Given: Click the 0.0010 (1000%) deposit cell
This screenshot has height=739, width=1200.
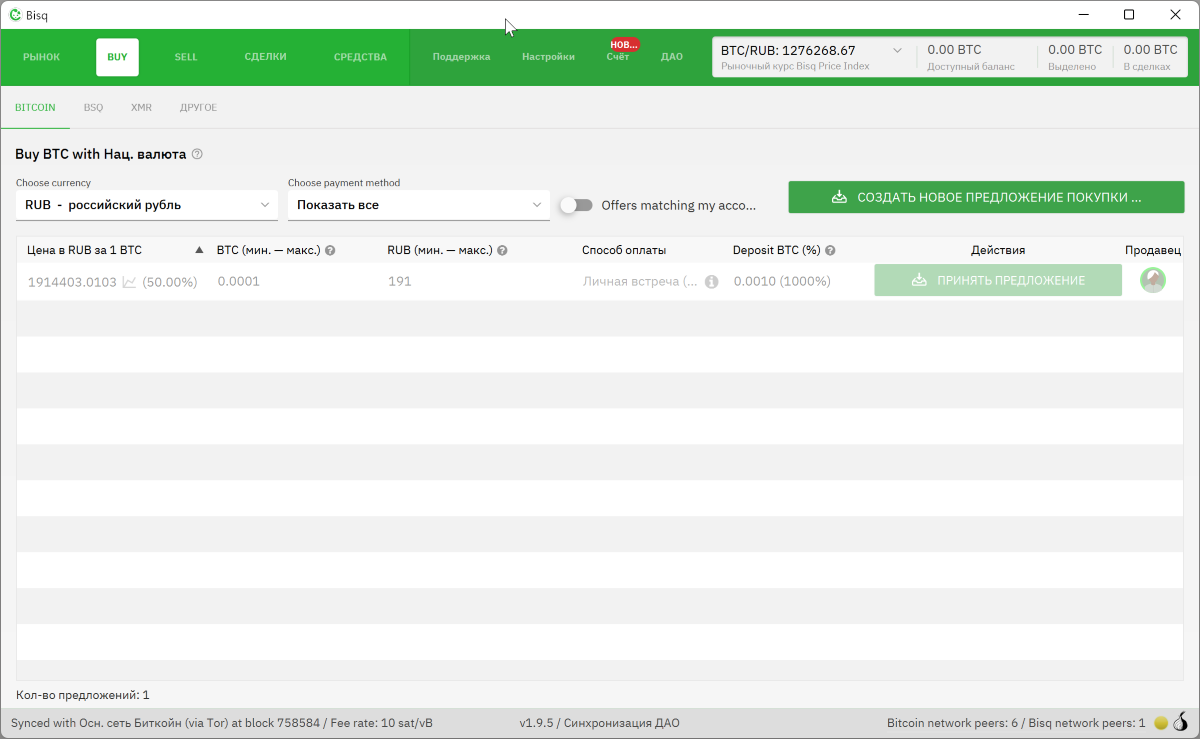Looking at the screenshot, I should [x=782, y=282].
